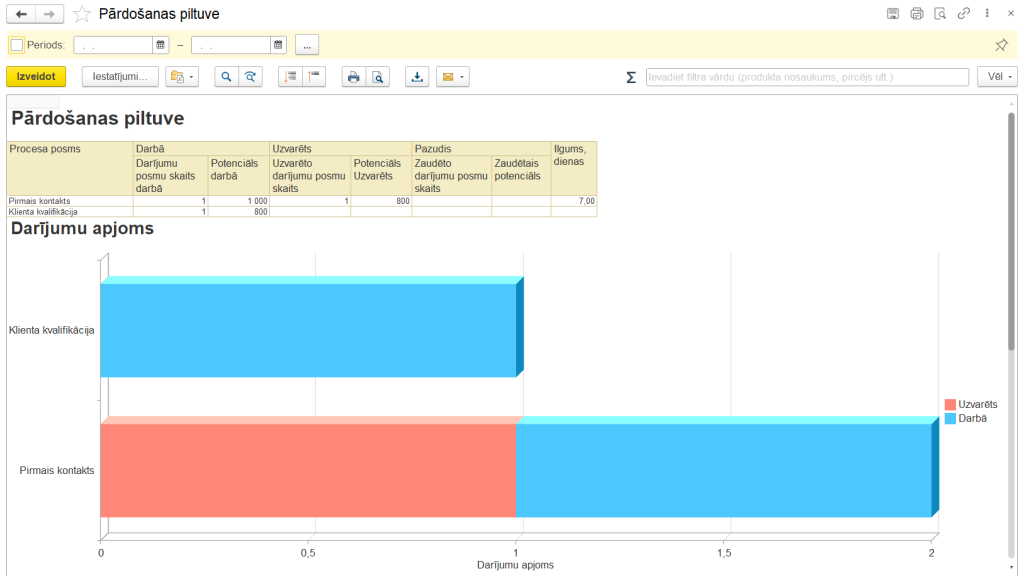This screenshot has height=576, width=1024.
Task: Open the period end date calendar picker
Action: (x=278, y=45)
